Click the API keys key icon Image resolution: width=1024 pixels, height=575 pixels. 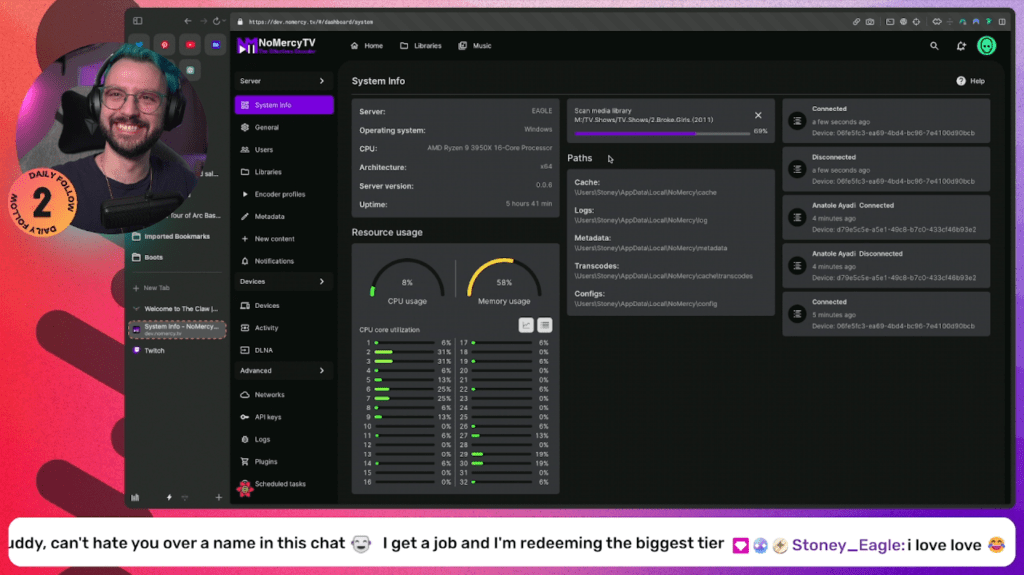(x=245, y=417)
